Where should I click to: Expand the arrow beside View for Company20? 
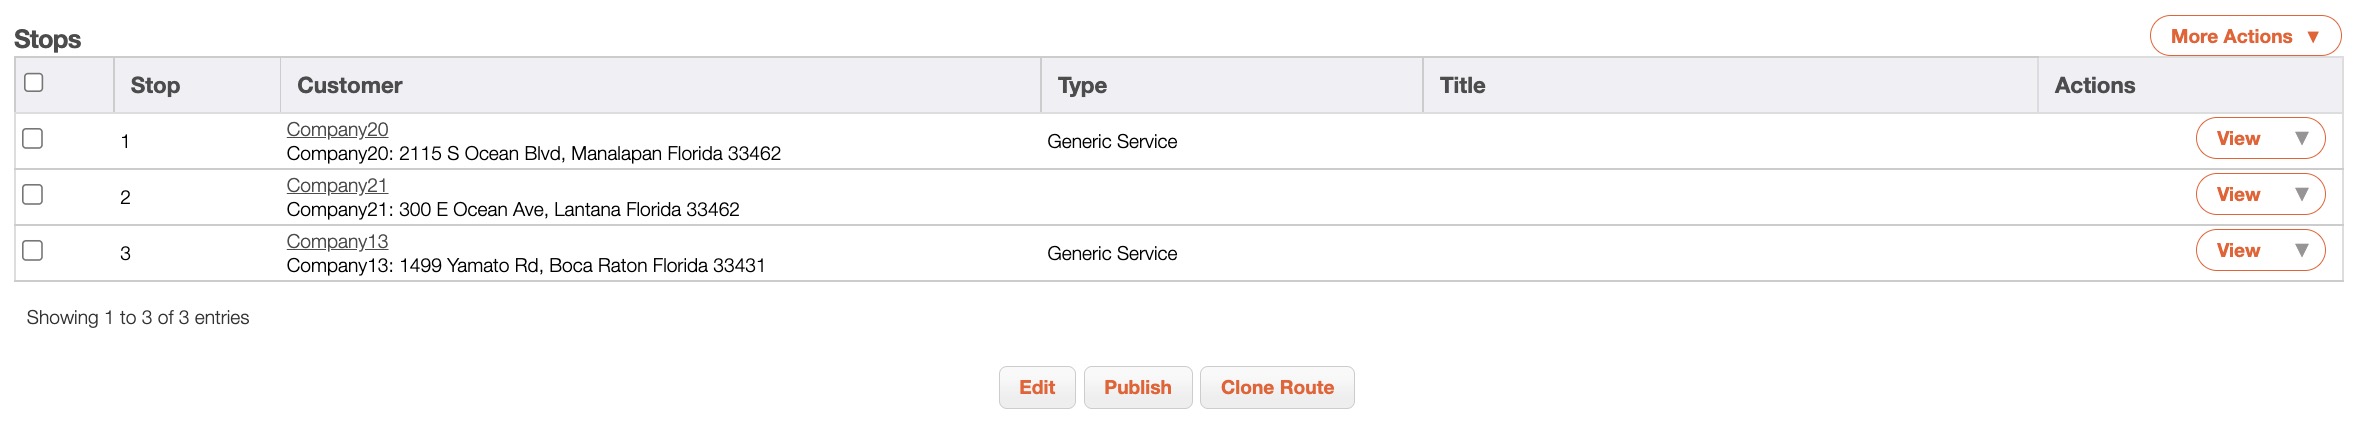(2301, 139)
